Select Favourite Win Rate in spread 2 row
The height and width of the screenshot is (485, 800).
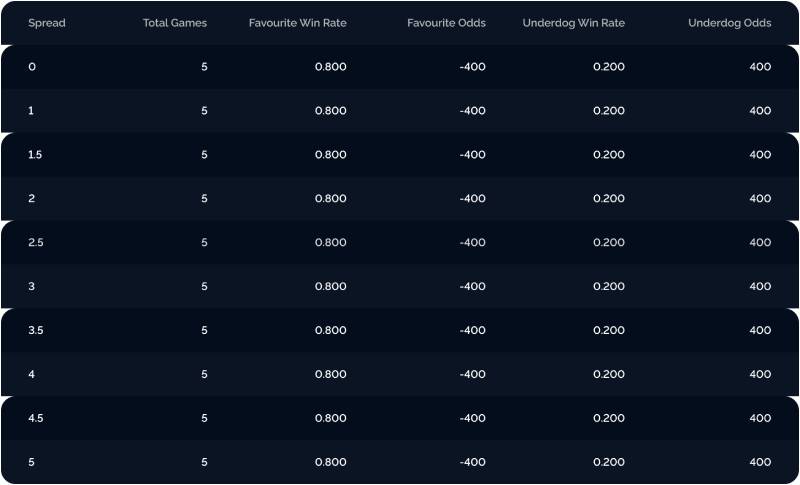click(x=330, y=199)
